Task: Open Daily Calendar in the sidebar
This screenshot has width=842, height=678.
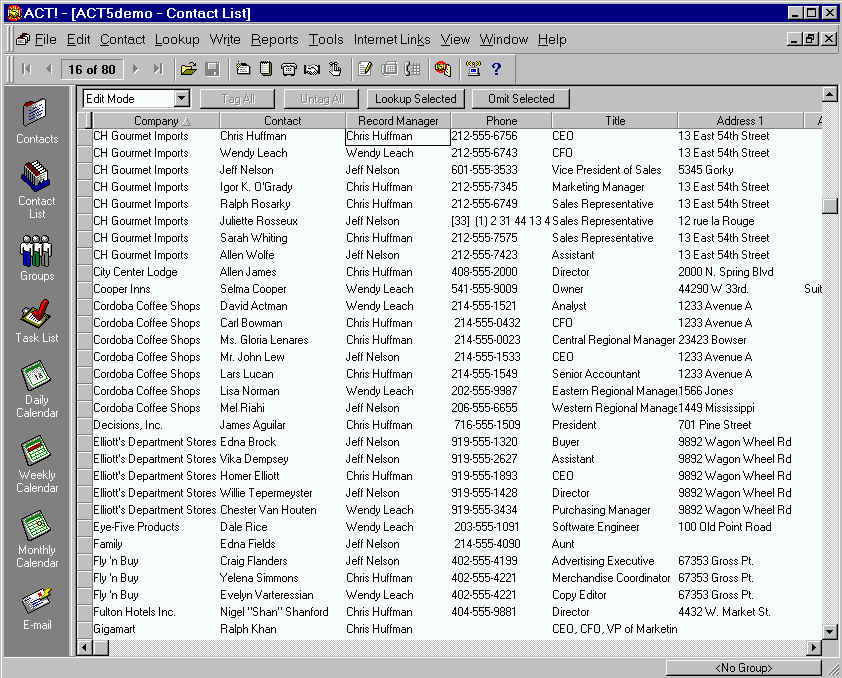Action: point(37,390)
